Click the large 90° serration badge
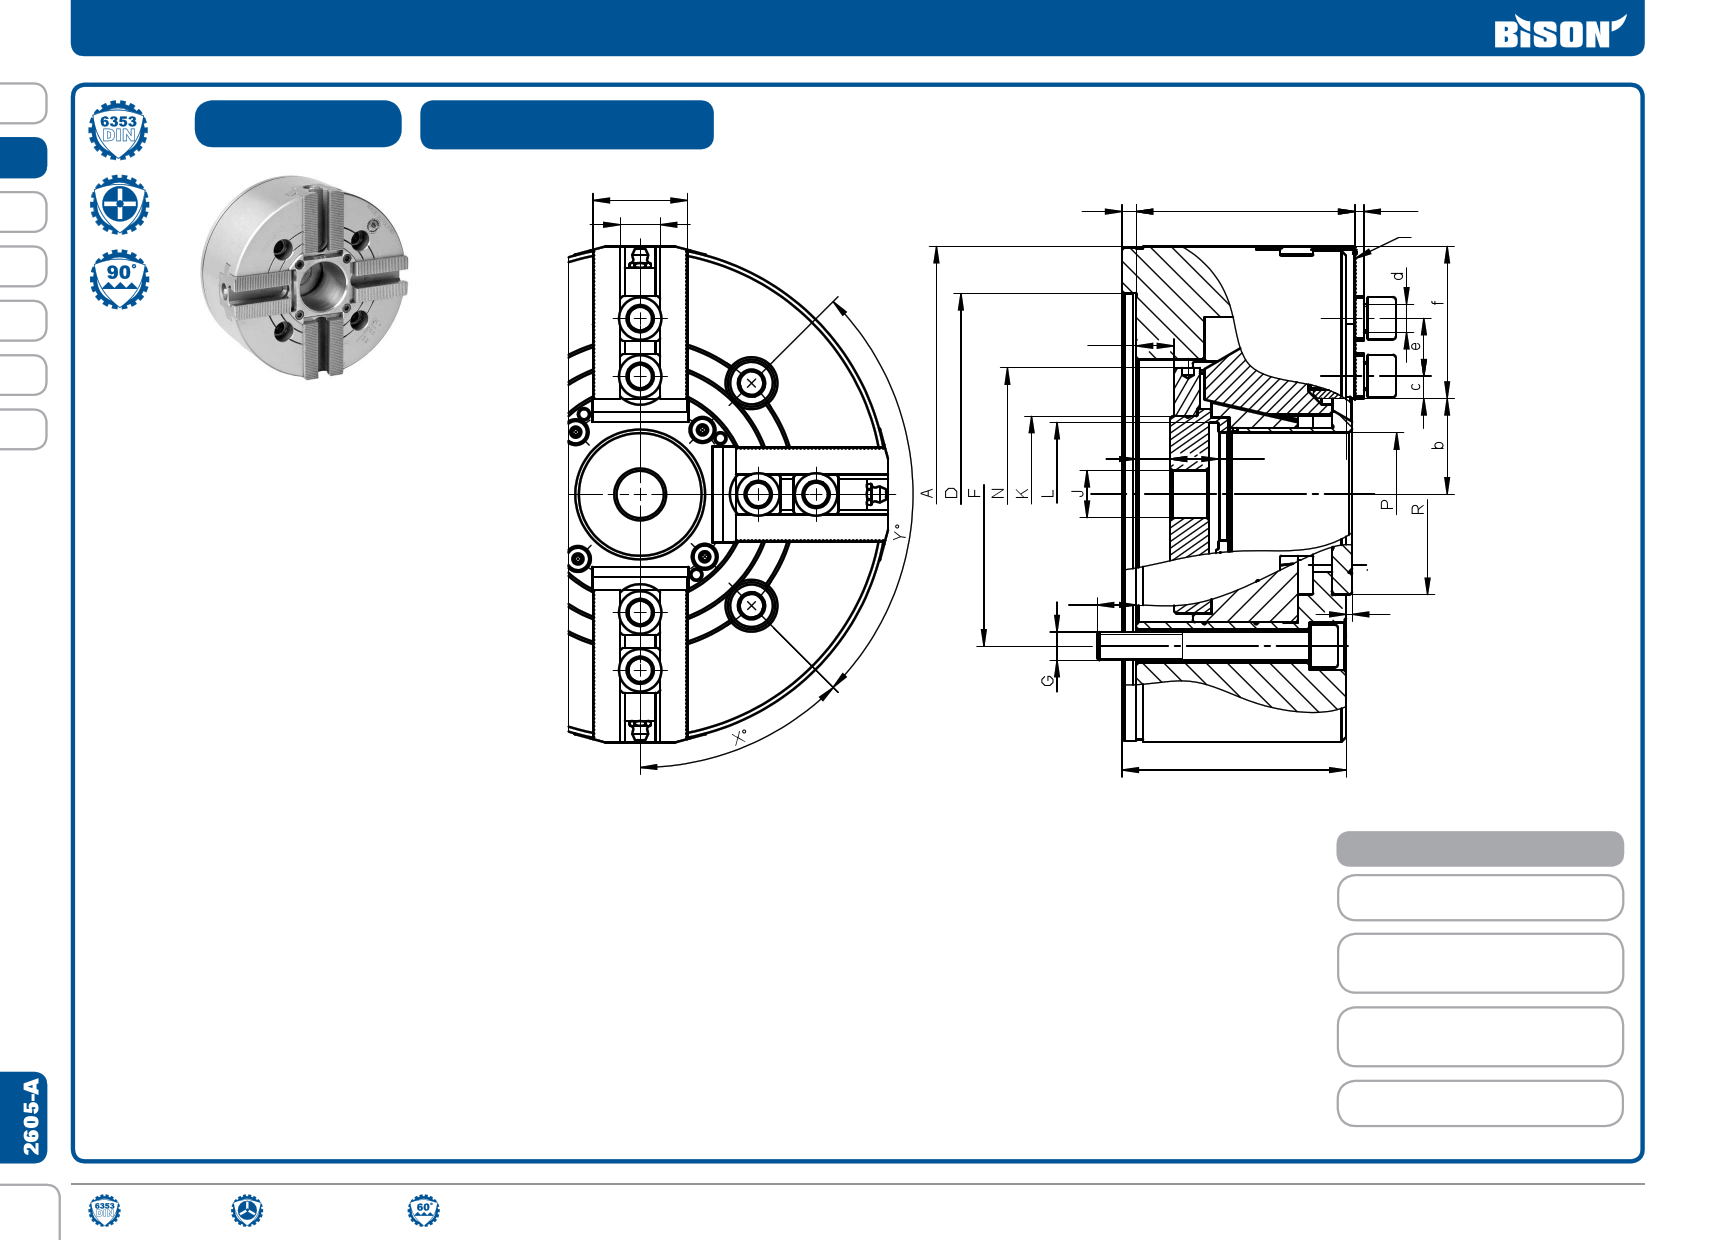 [119, 279]
